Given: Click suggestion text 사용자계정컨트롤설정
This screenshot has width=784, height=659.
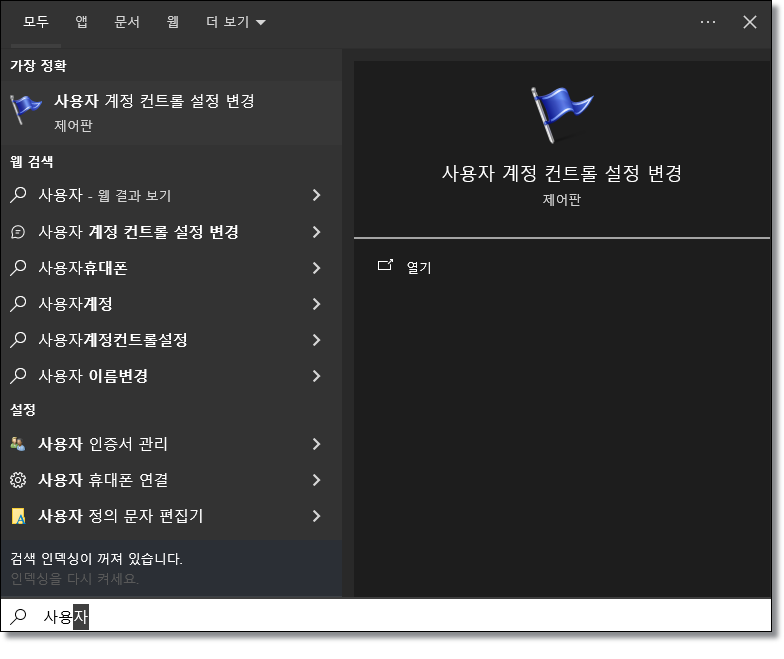Looking at the screenshot, I should [113, 340].
